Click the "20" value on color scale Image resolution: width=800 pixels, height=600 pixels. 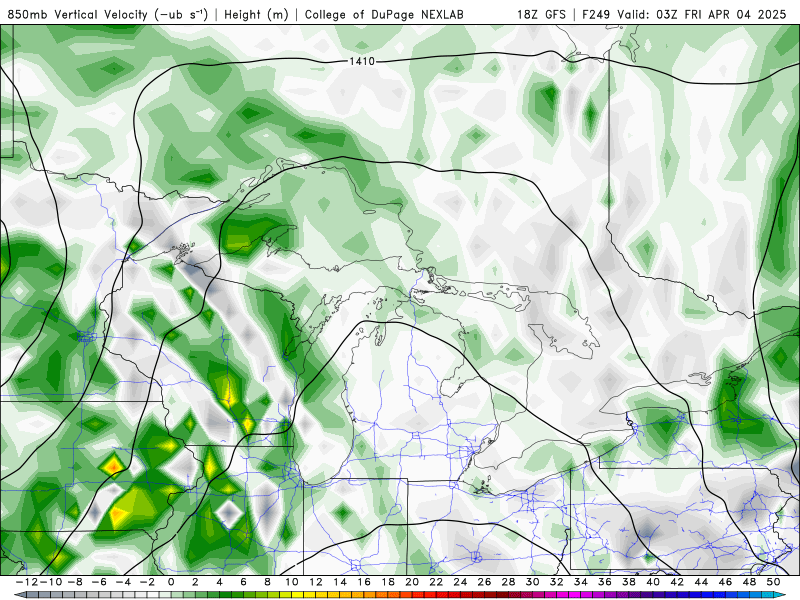click(412, 582)
